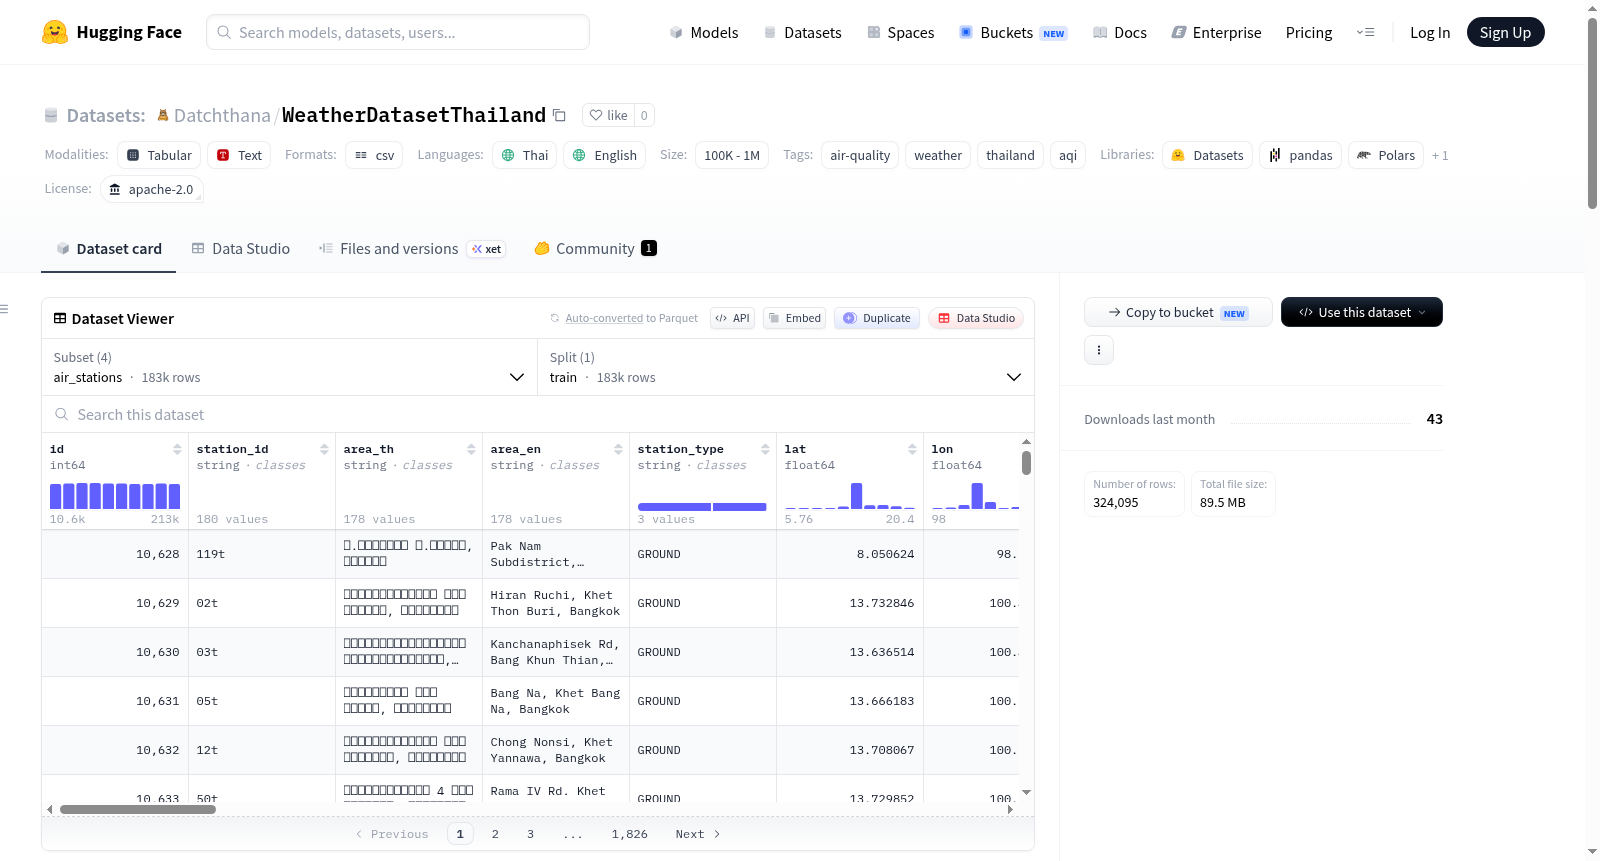
Task: Click the Hugging Face logo icon
Action: 55,32
